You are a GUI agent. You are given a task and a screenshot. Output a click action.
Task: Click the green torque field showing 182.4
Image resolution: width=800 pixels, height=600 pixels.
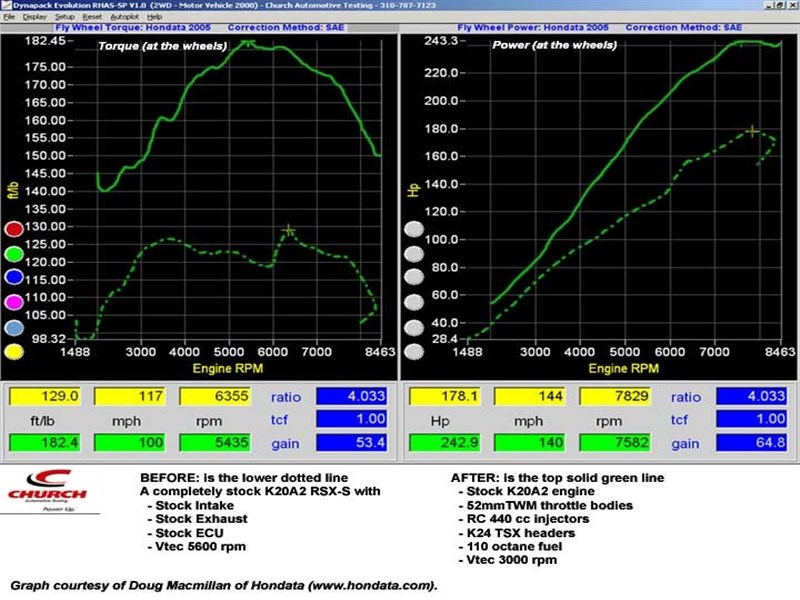45,442
